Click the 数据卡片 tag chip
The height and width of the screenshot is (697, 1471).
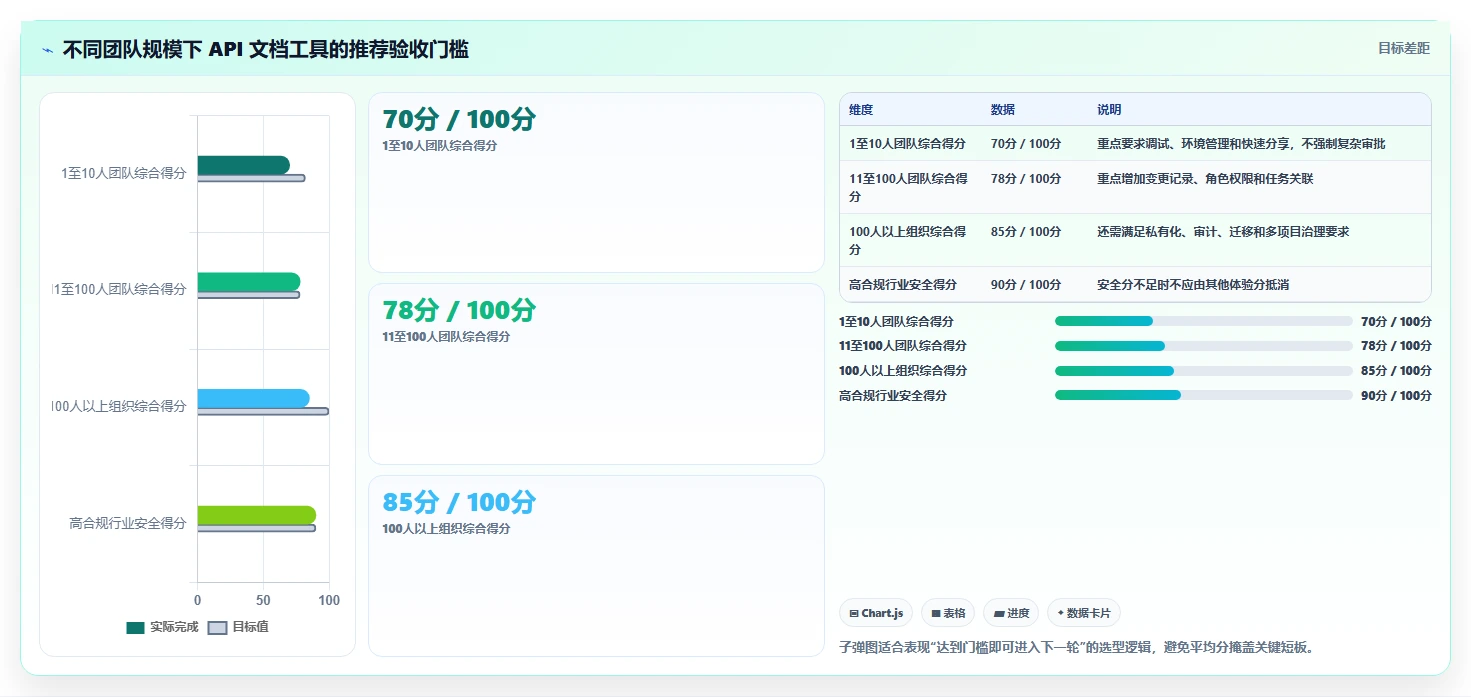[x=1084, y=613]
